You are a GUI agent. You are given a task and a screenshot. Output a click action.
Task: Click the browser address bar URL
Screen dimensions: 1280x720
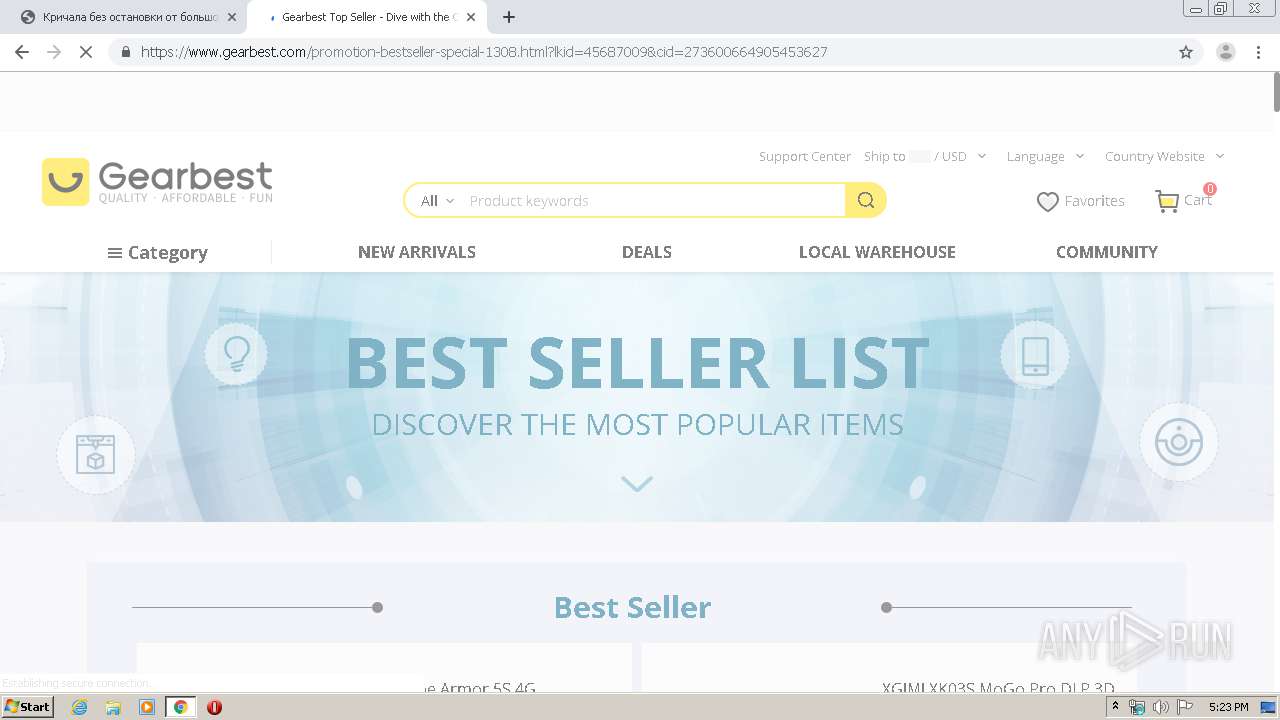point(484,52)
